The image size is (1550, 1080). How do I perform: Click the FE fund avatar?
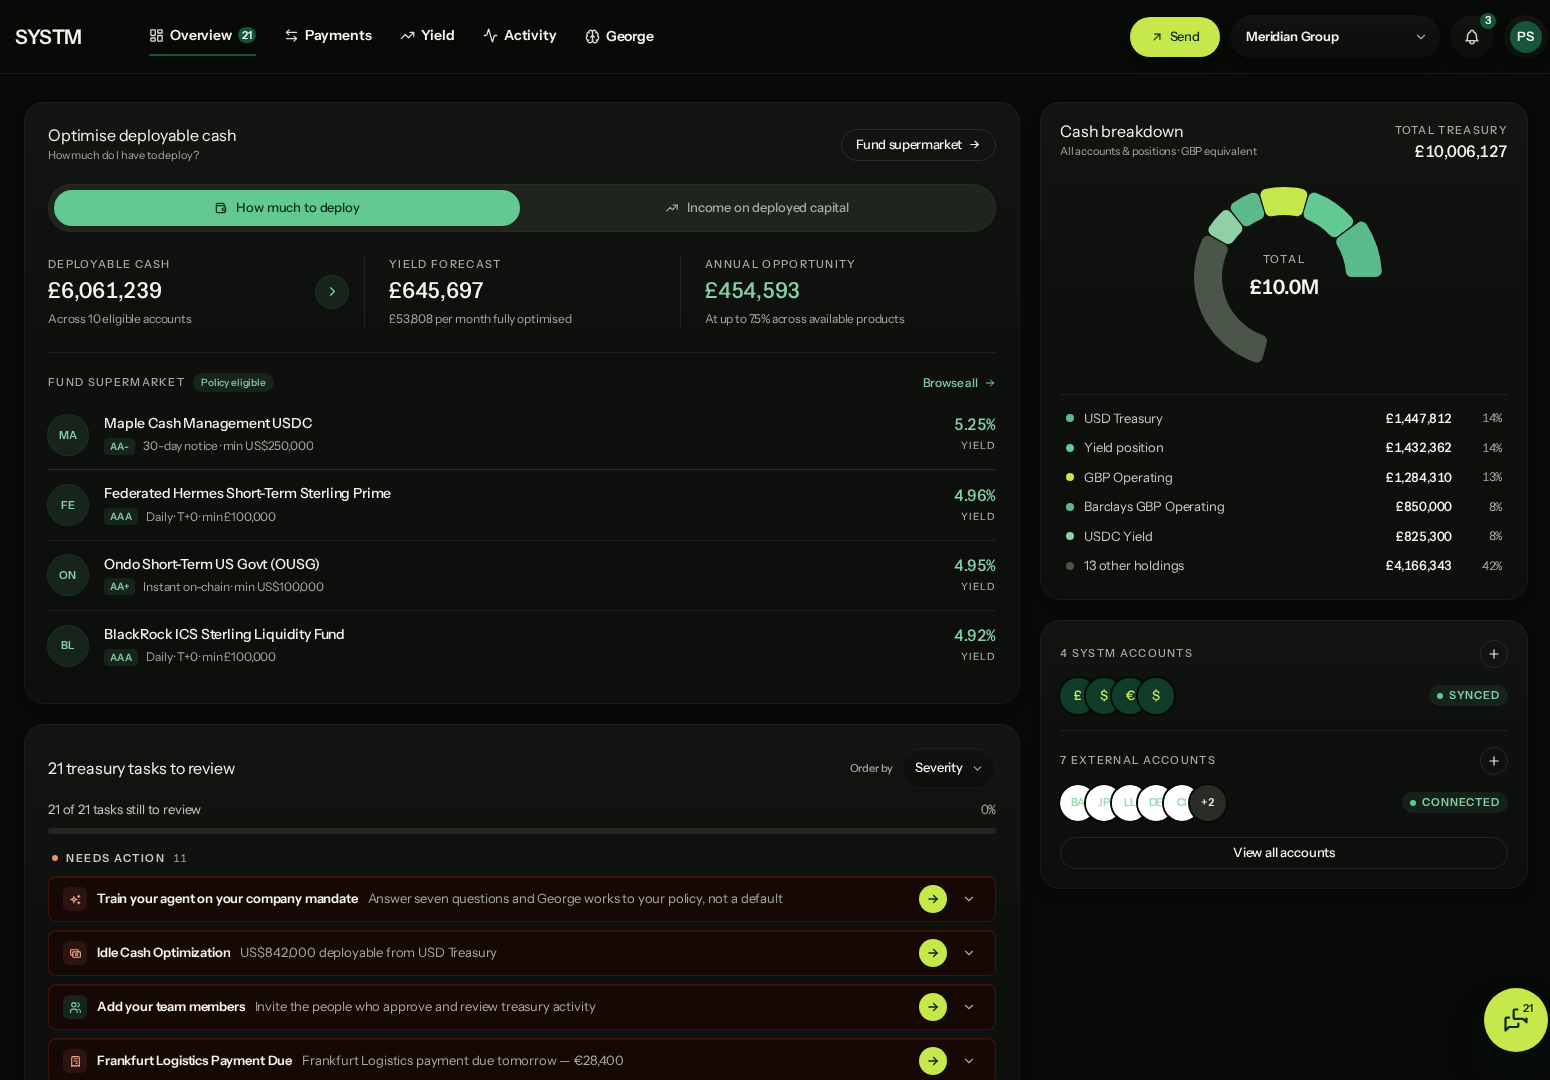[x=68, y=505]
